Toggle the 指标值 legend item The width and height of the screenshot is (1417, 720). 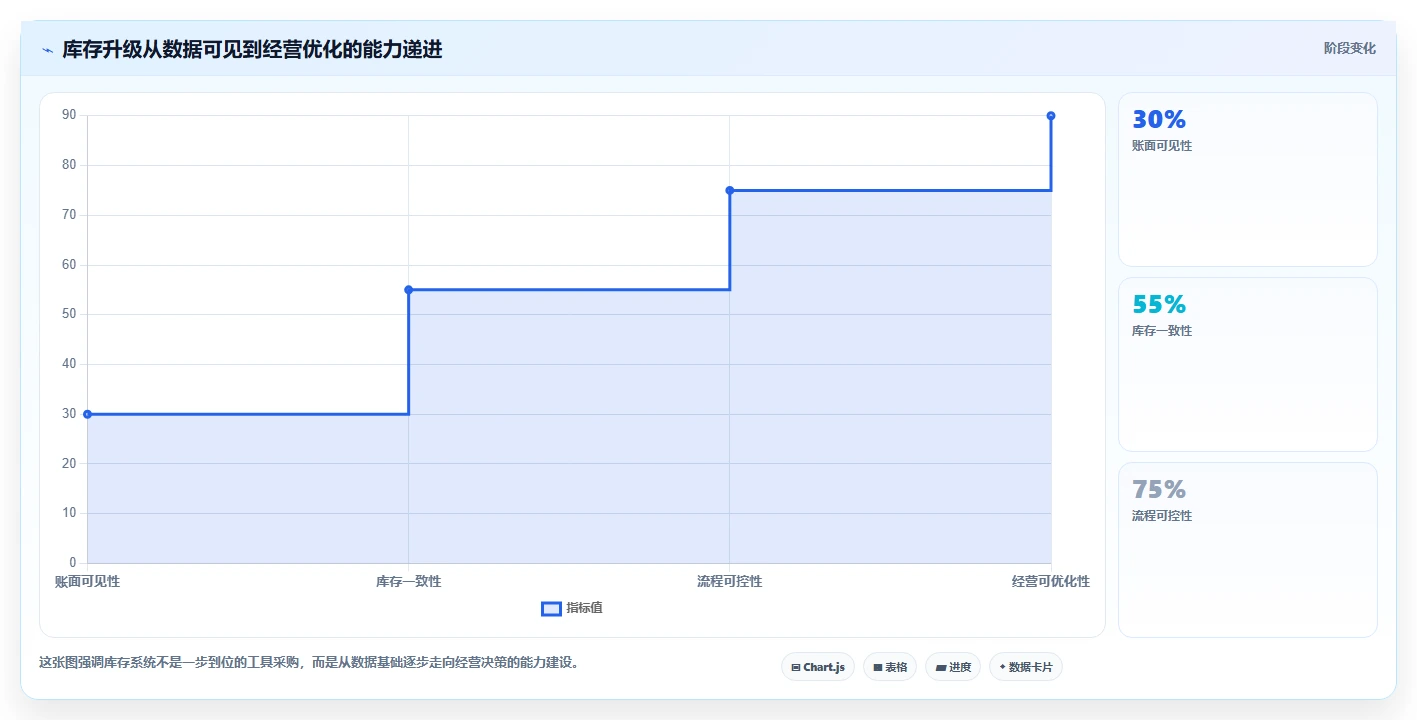tap(572, 608)
